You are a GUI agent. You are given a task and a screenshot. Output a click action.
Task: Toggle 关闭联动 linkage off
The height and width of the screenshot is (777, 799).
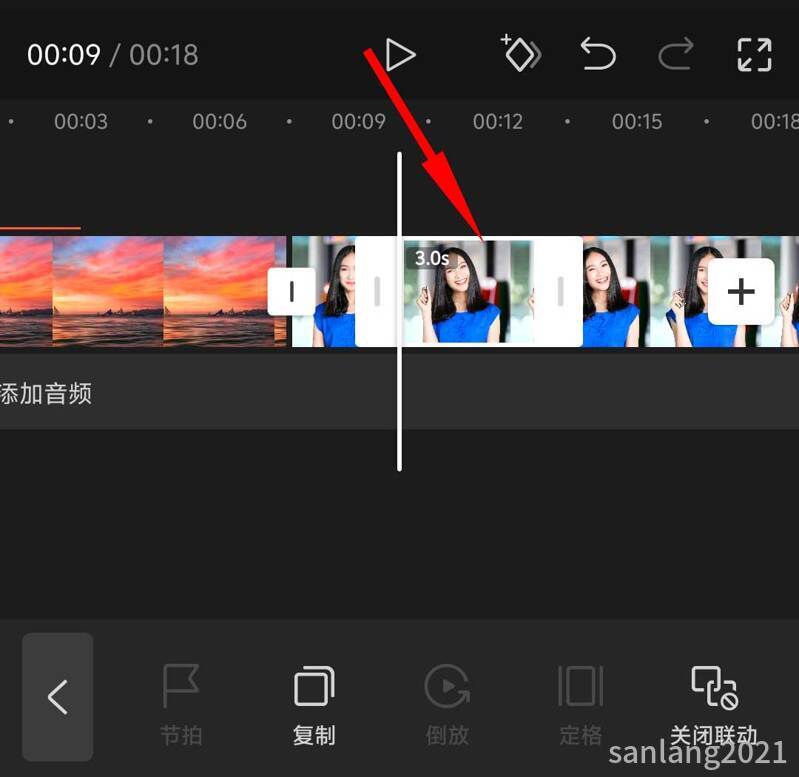[714, 705]
